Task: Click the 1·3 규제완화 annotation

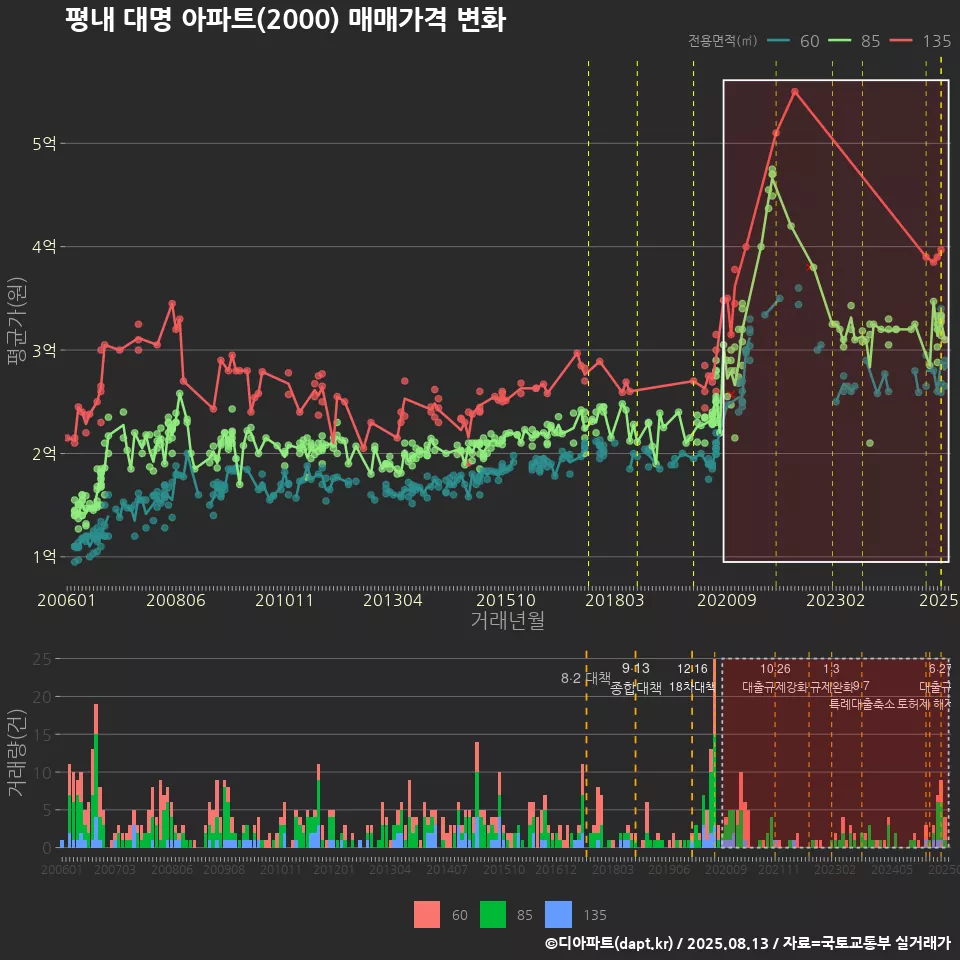Action: (831, 678)
